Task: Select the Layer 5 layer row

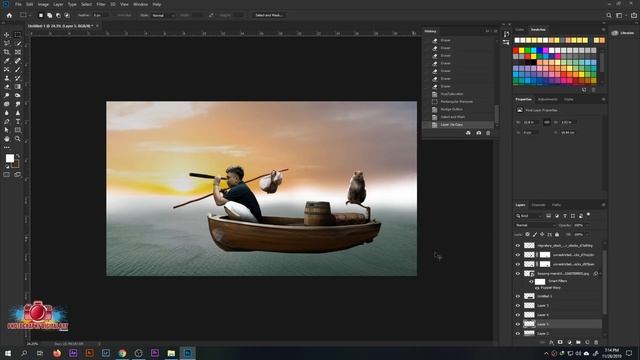Action: point(558,324)
